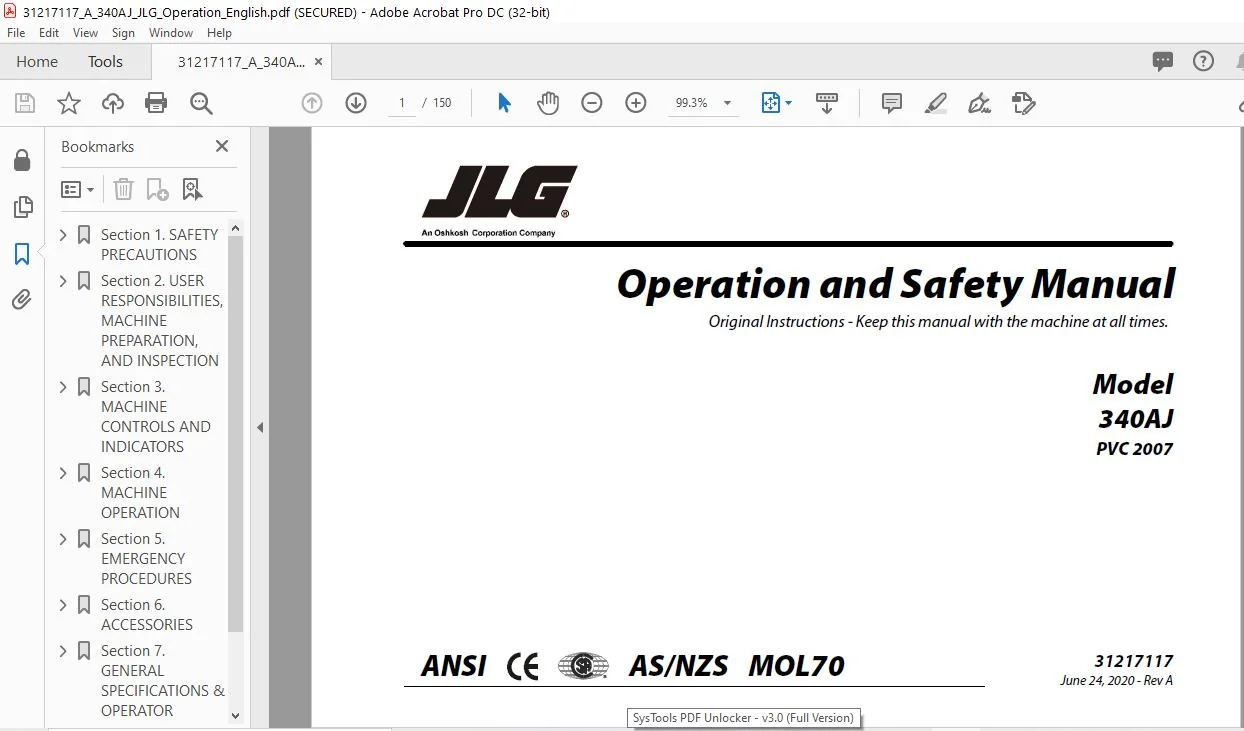This screenshot has width=1244, height=731.
Task: Select Section 6. ACCESSORIES bookmark text
Action: [147, 614]
